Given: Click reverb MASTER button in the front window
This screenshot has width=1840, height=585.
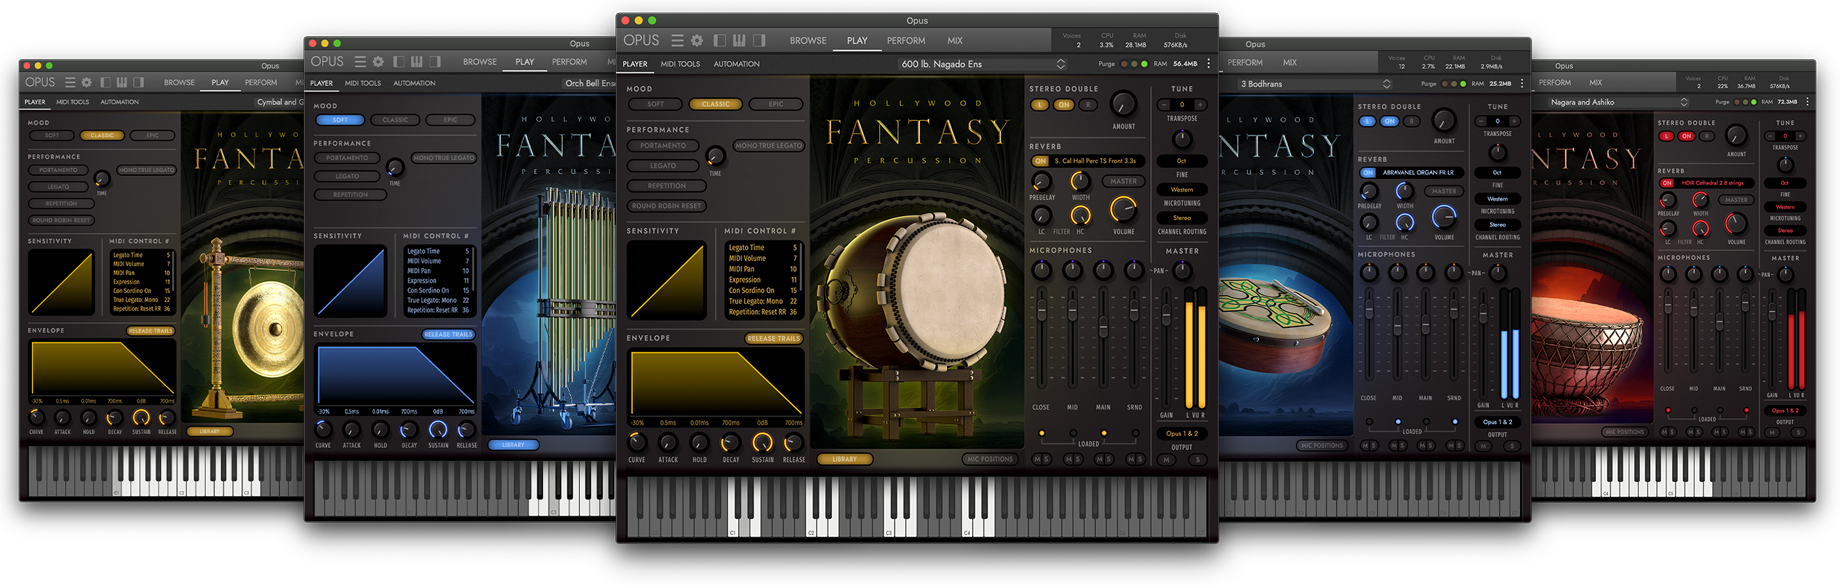Looking at the screenshot, I should [x=1123, y=181].
